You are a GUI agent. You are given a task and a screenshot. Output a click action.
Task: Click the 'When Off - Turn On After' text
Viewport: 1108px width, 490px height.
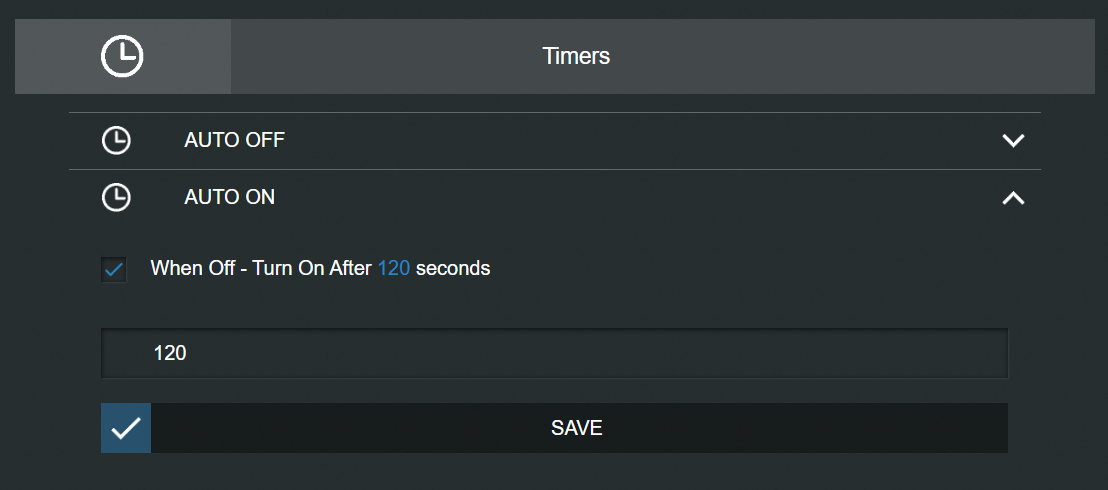click(x=261, y=269)
